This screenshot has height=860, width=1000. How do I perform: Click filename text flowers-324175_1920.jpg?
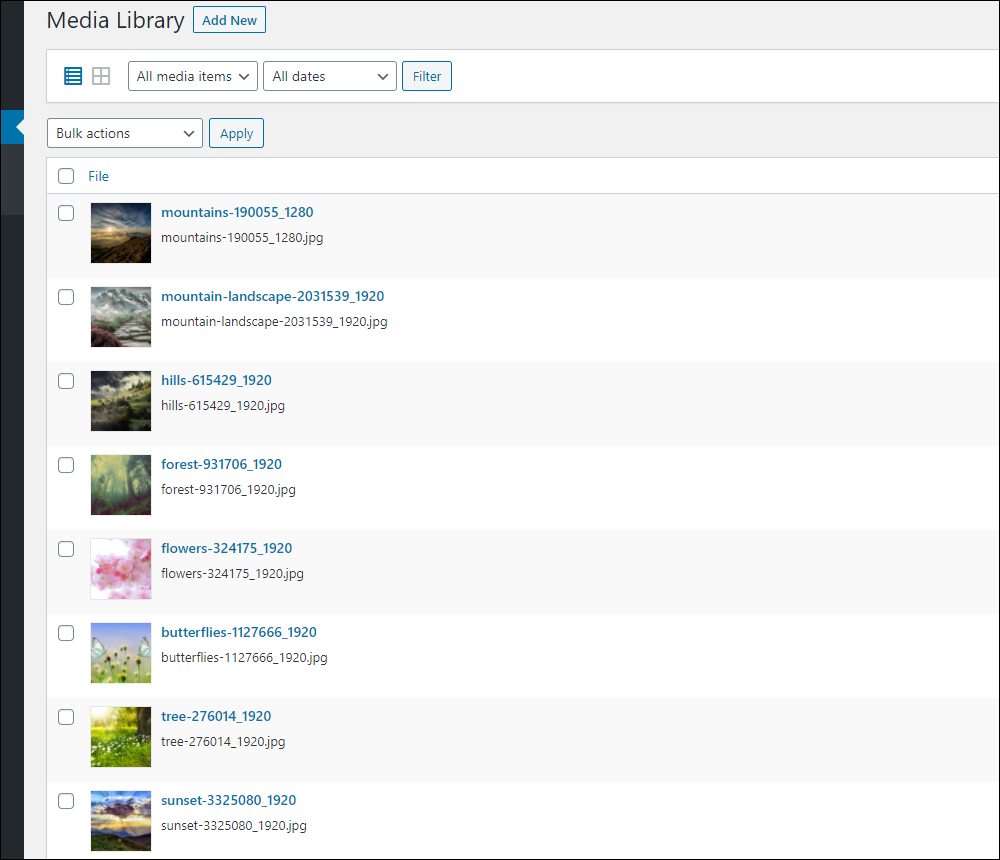pyautogui.click(x=232, y=574)
